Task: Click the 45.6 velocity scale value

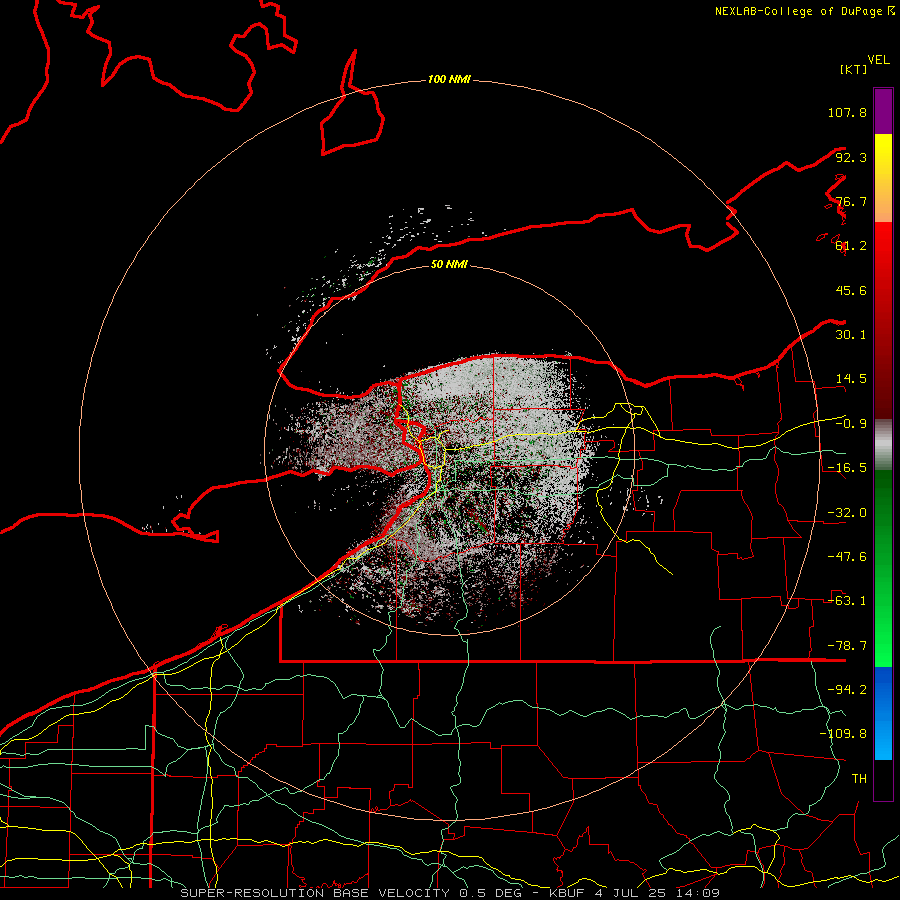Action: [851, 290]
